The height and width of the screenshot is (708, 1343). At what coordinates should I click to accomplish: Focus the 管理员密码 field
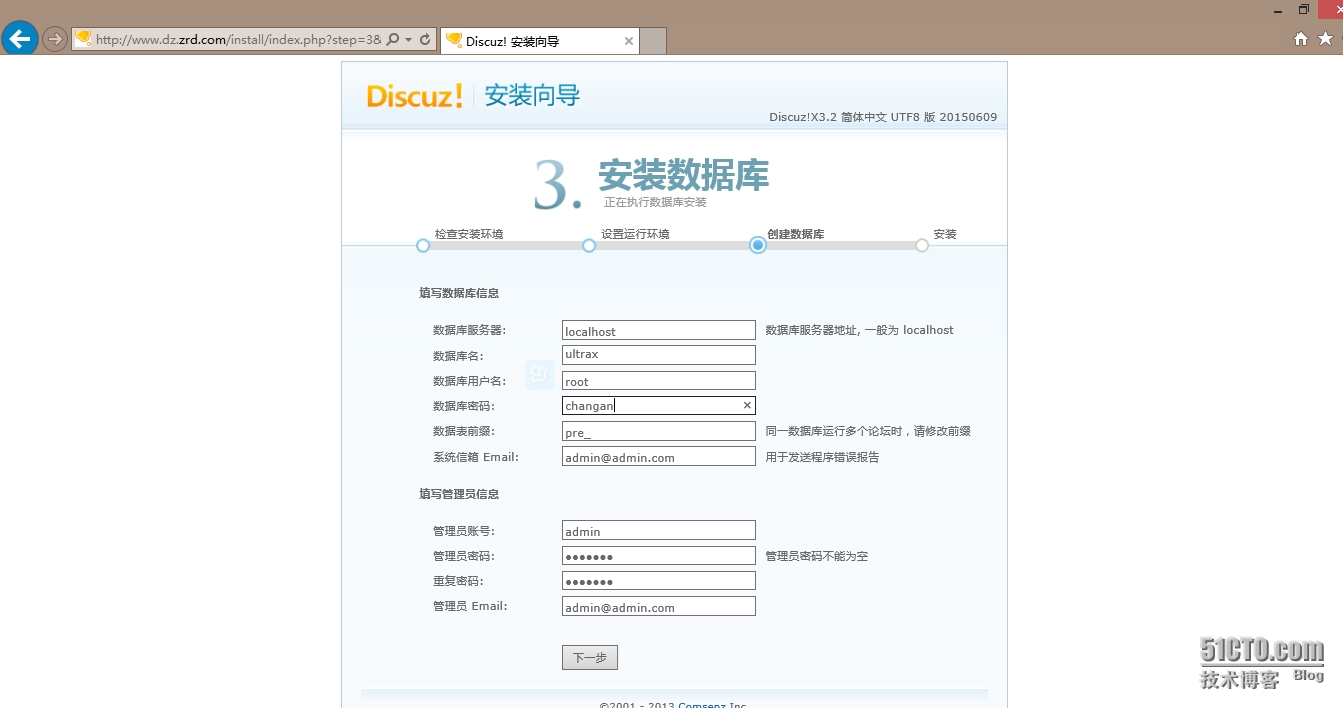[659, 555]
